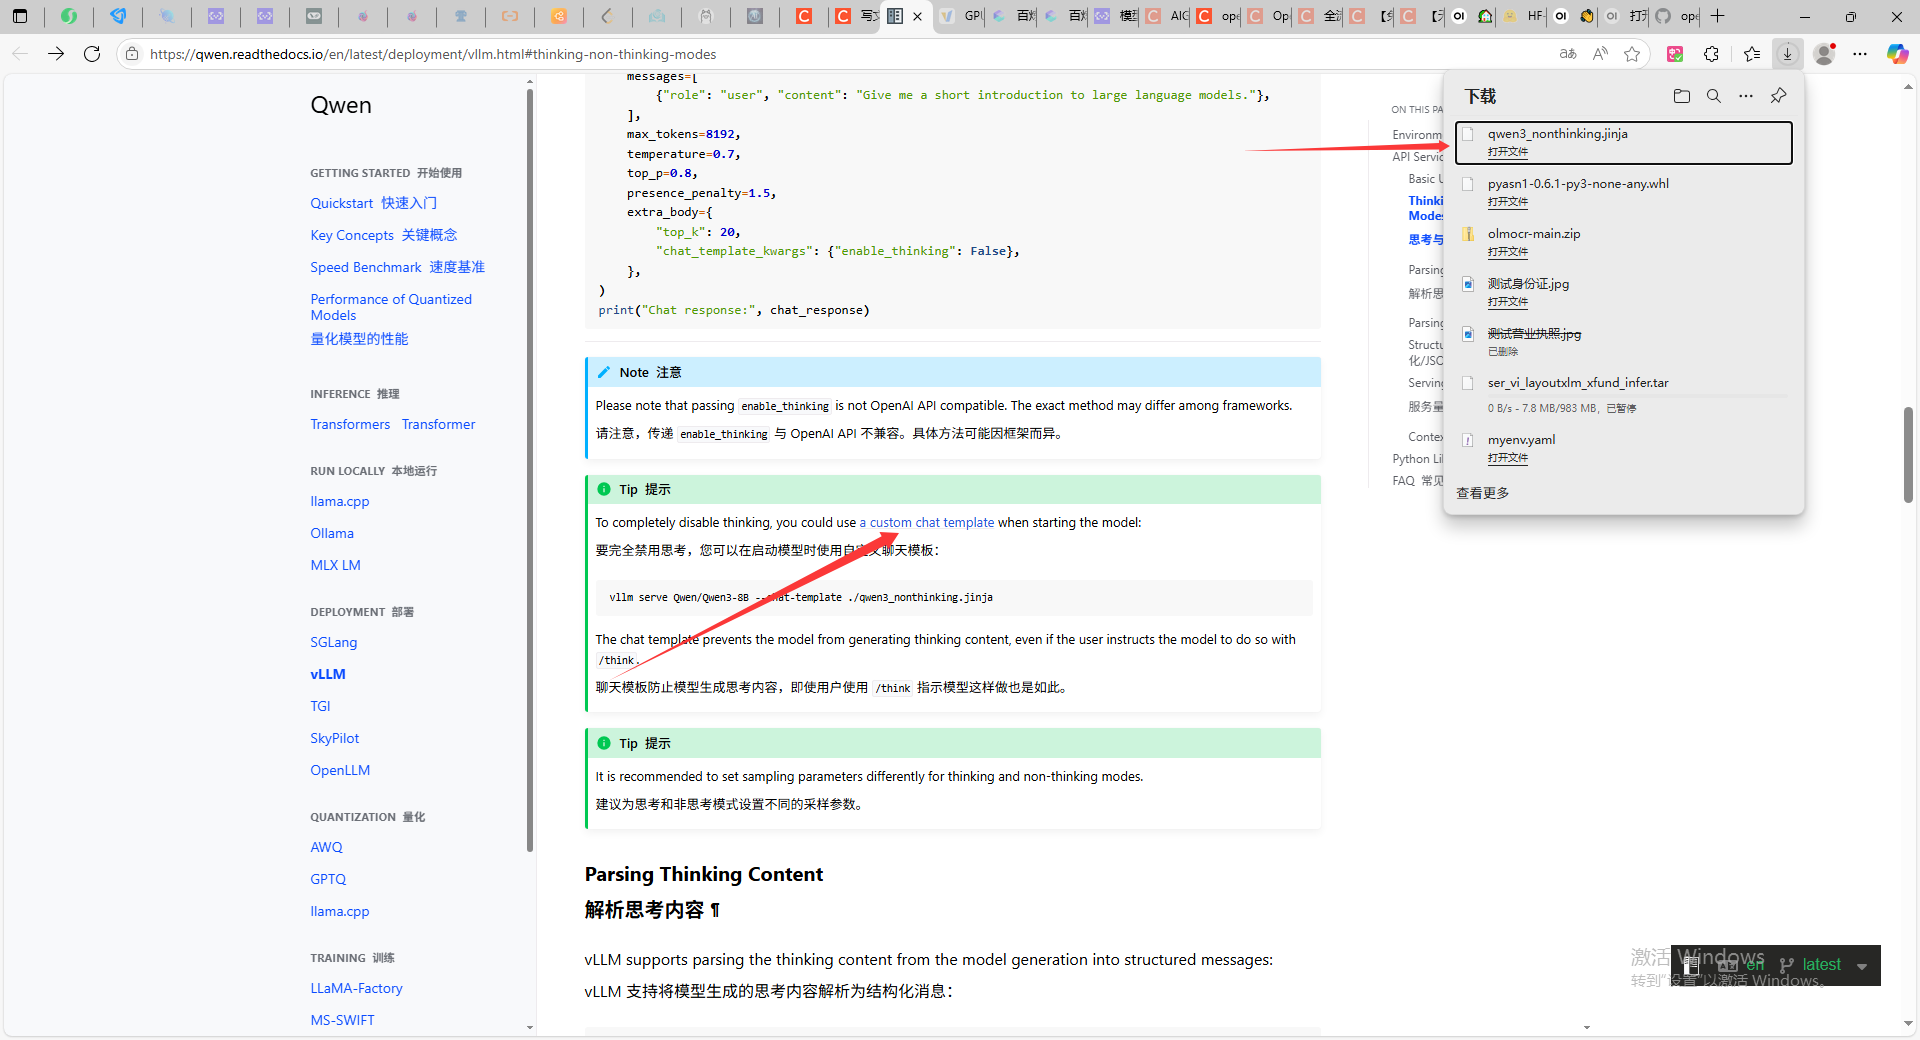The width and height of the screenshot is (1920, 1040).
Task: Open OpenLLM deployment page
Action: coord(340,770)
